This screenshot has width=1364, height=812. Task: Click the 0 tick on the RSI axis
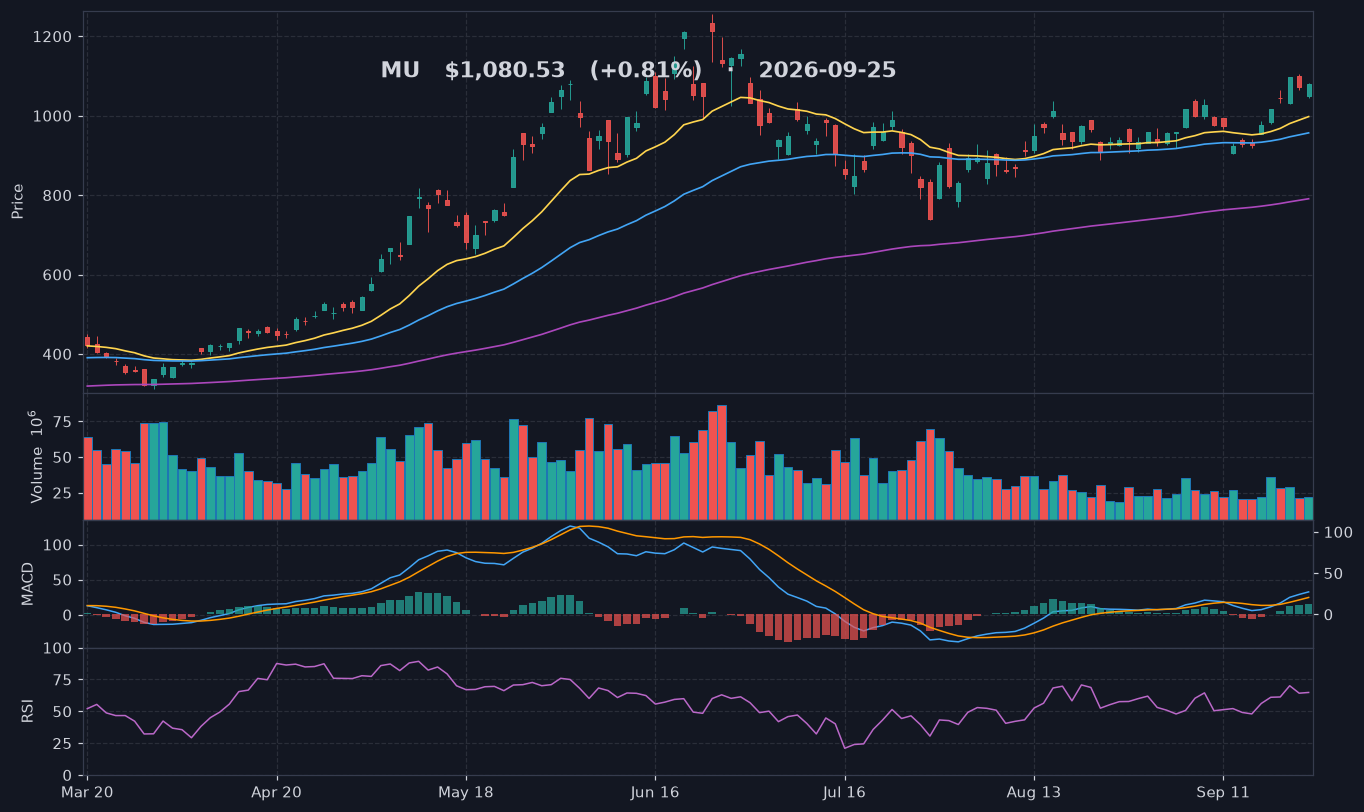coord(67,776)
